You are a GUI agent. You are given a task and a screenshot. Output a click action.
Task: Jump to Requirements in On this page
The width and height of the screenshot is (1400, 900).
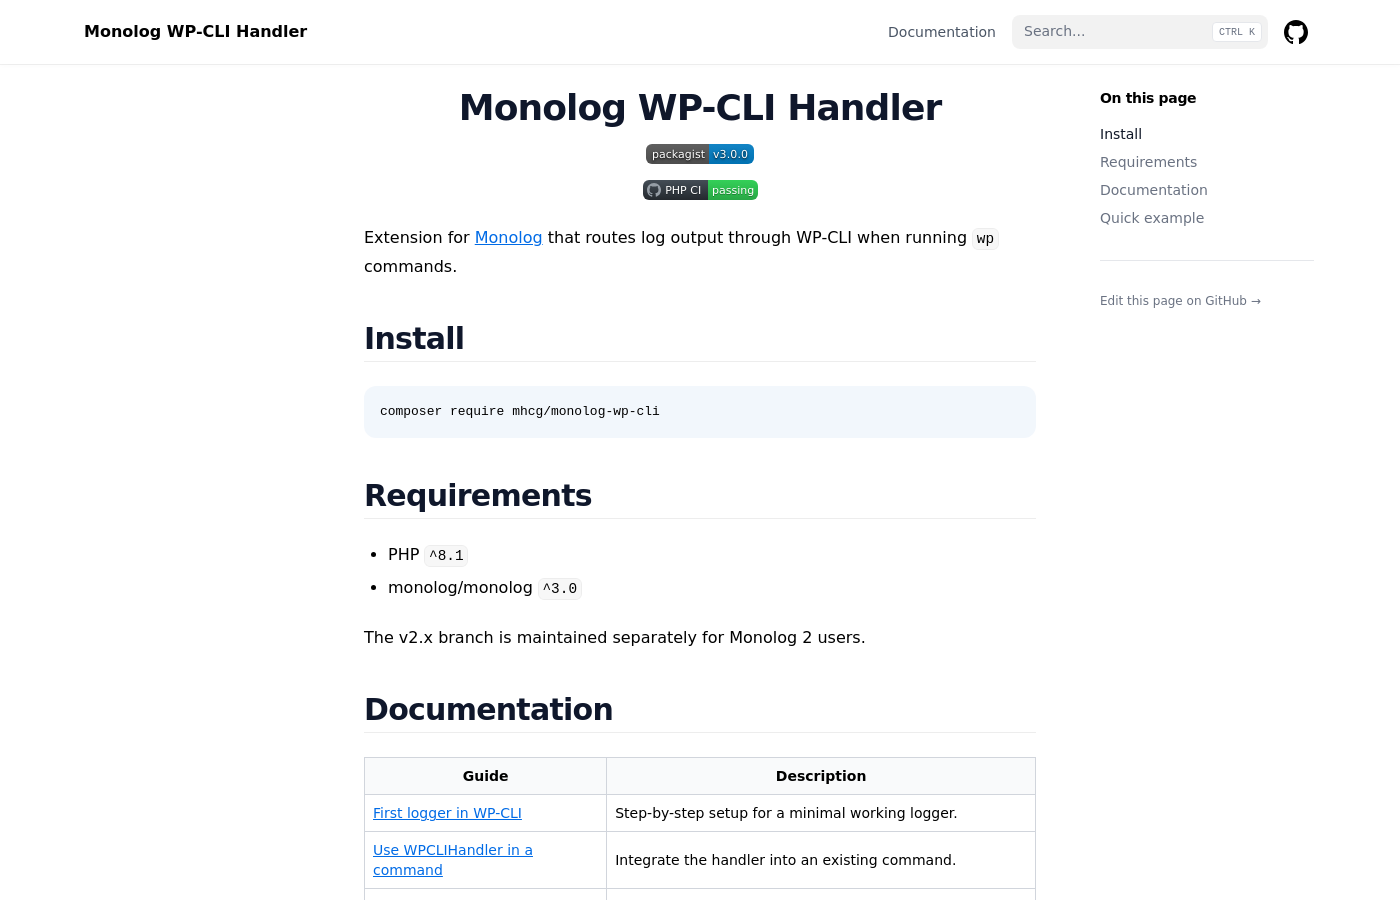click(x=1148, y=162)
